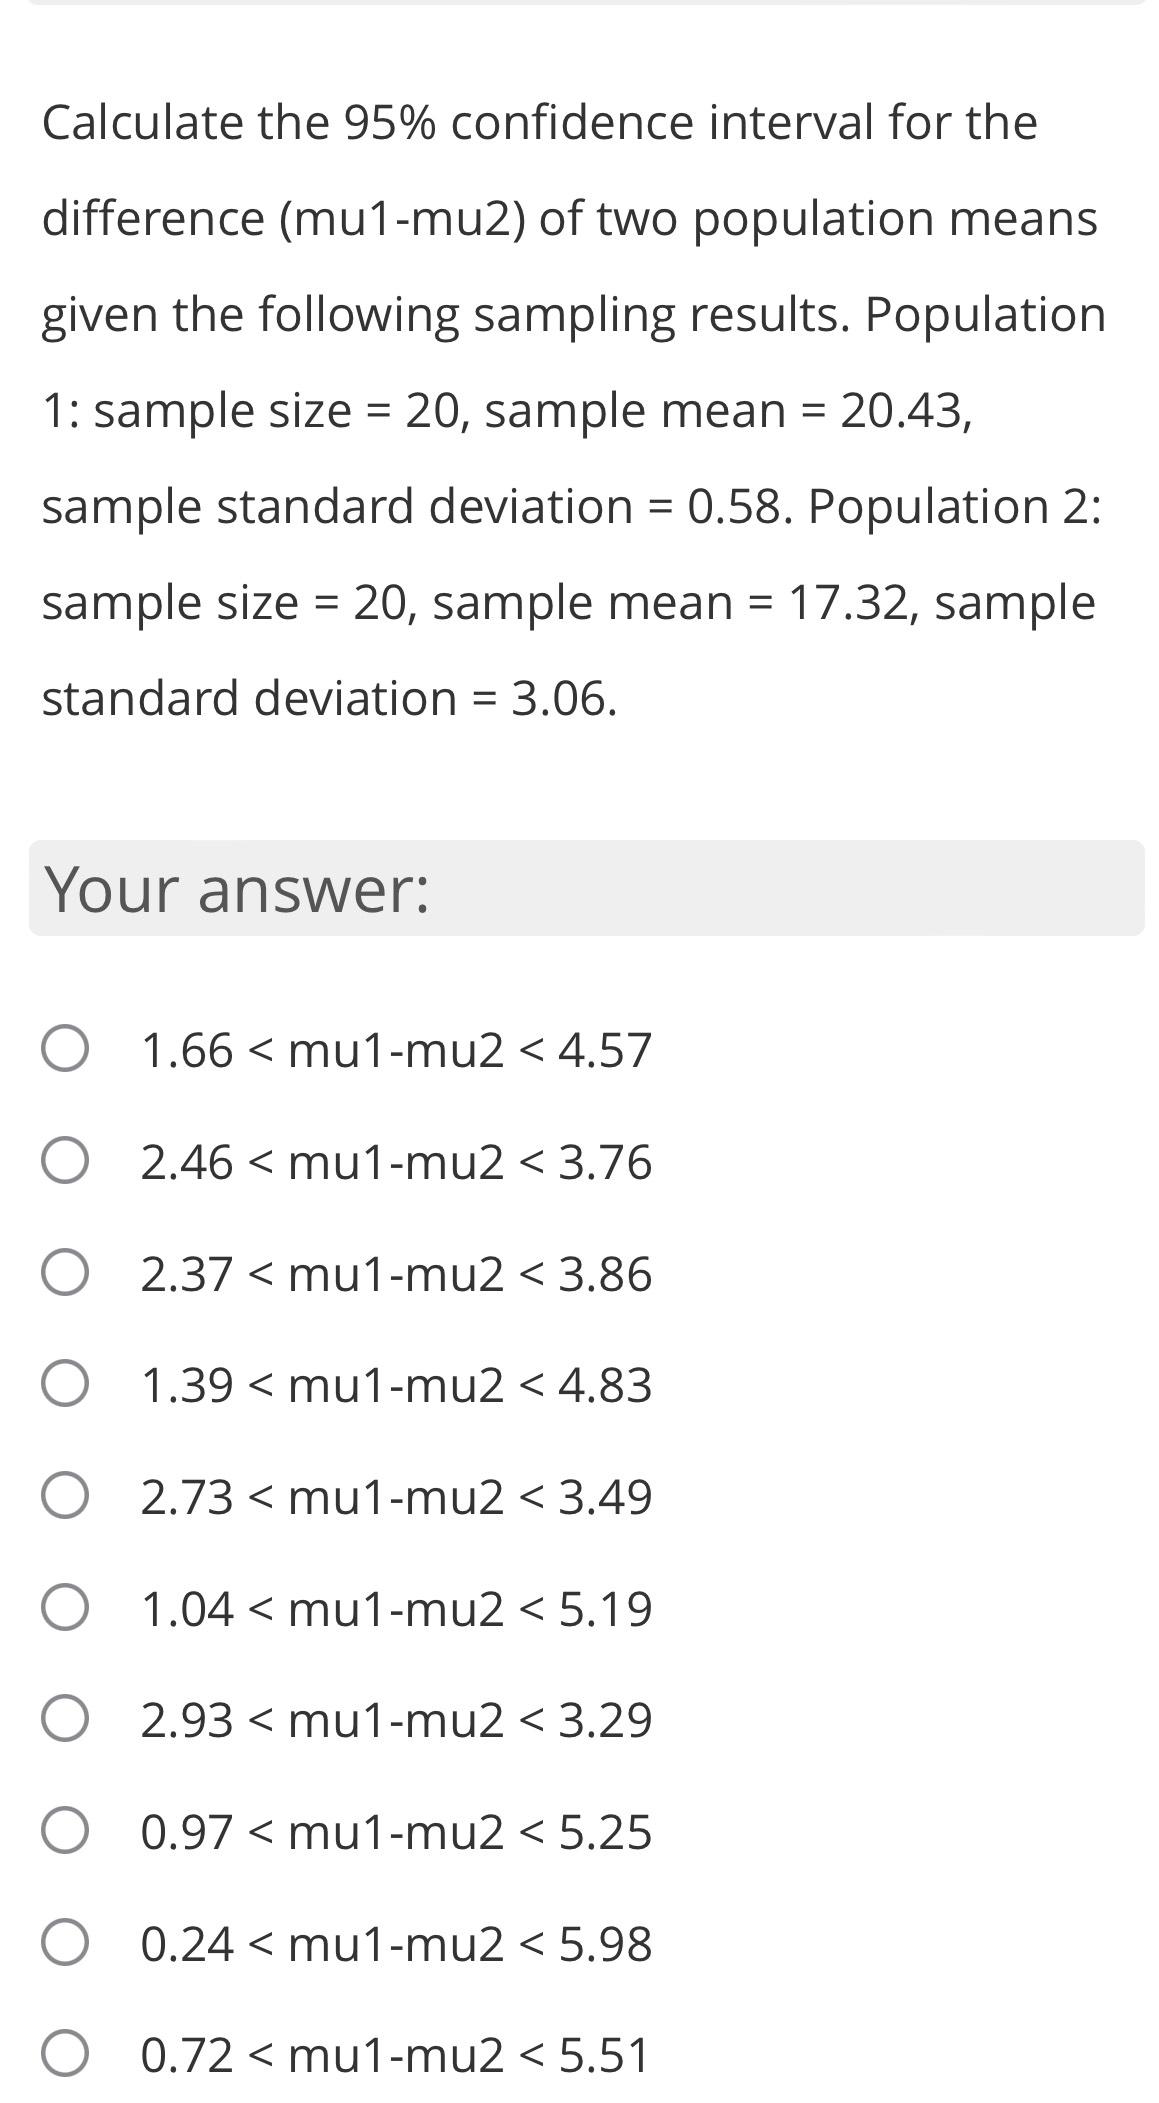
Task: Choose radio option 1.04 < mu1-mu2 < 5.19
Action: 65,1609
